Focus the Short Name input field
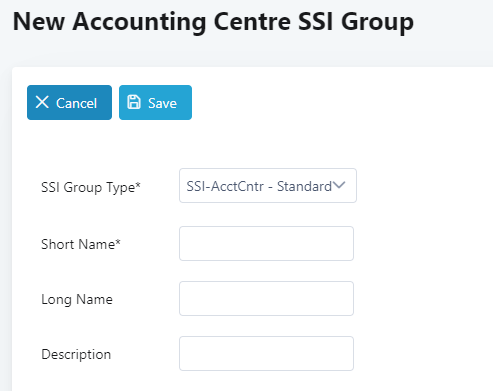This screenshot has width=493, height=391. (x=266, y=243)
